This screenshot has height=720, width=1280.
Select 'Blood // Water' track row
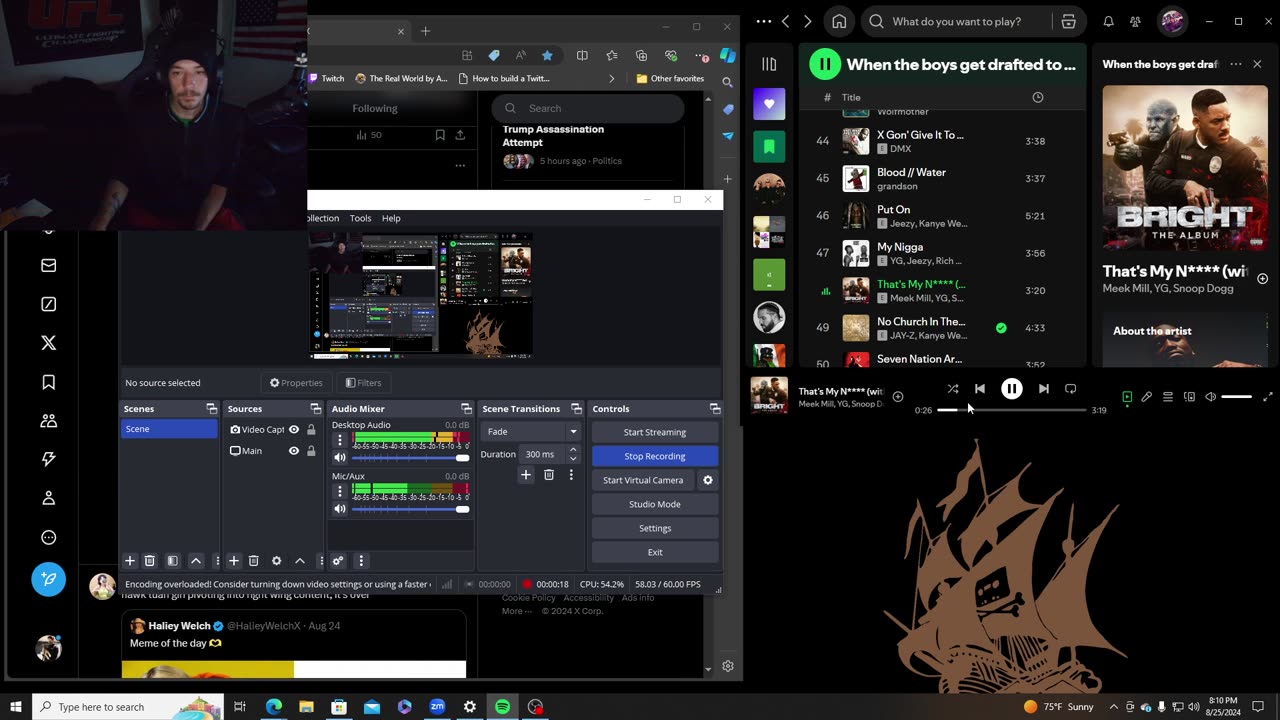[x=940, y=178]
